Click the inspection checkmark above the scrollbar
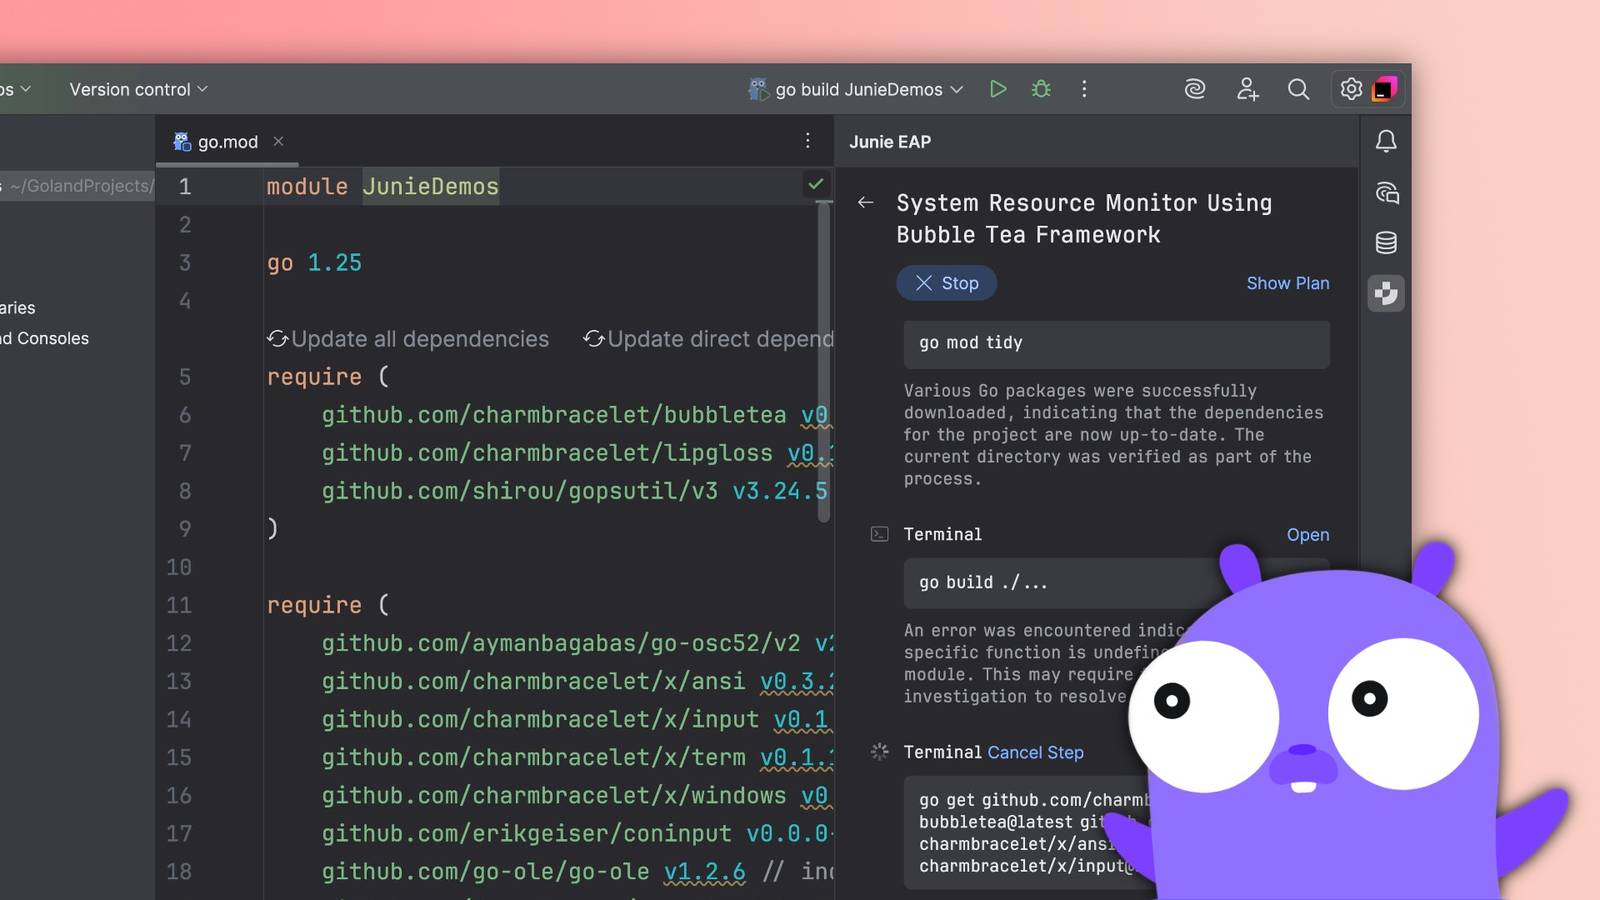1600x900 pixels. [x=816, y=184]
